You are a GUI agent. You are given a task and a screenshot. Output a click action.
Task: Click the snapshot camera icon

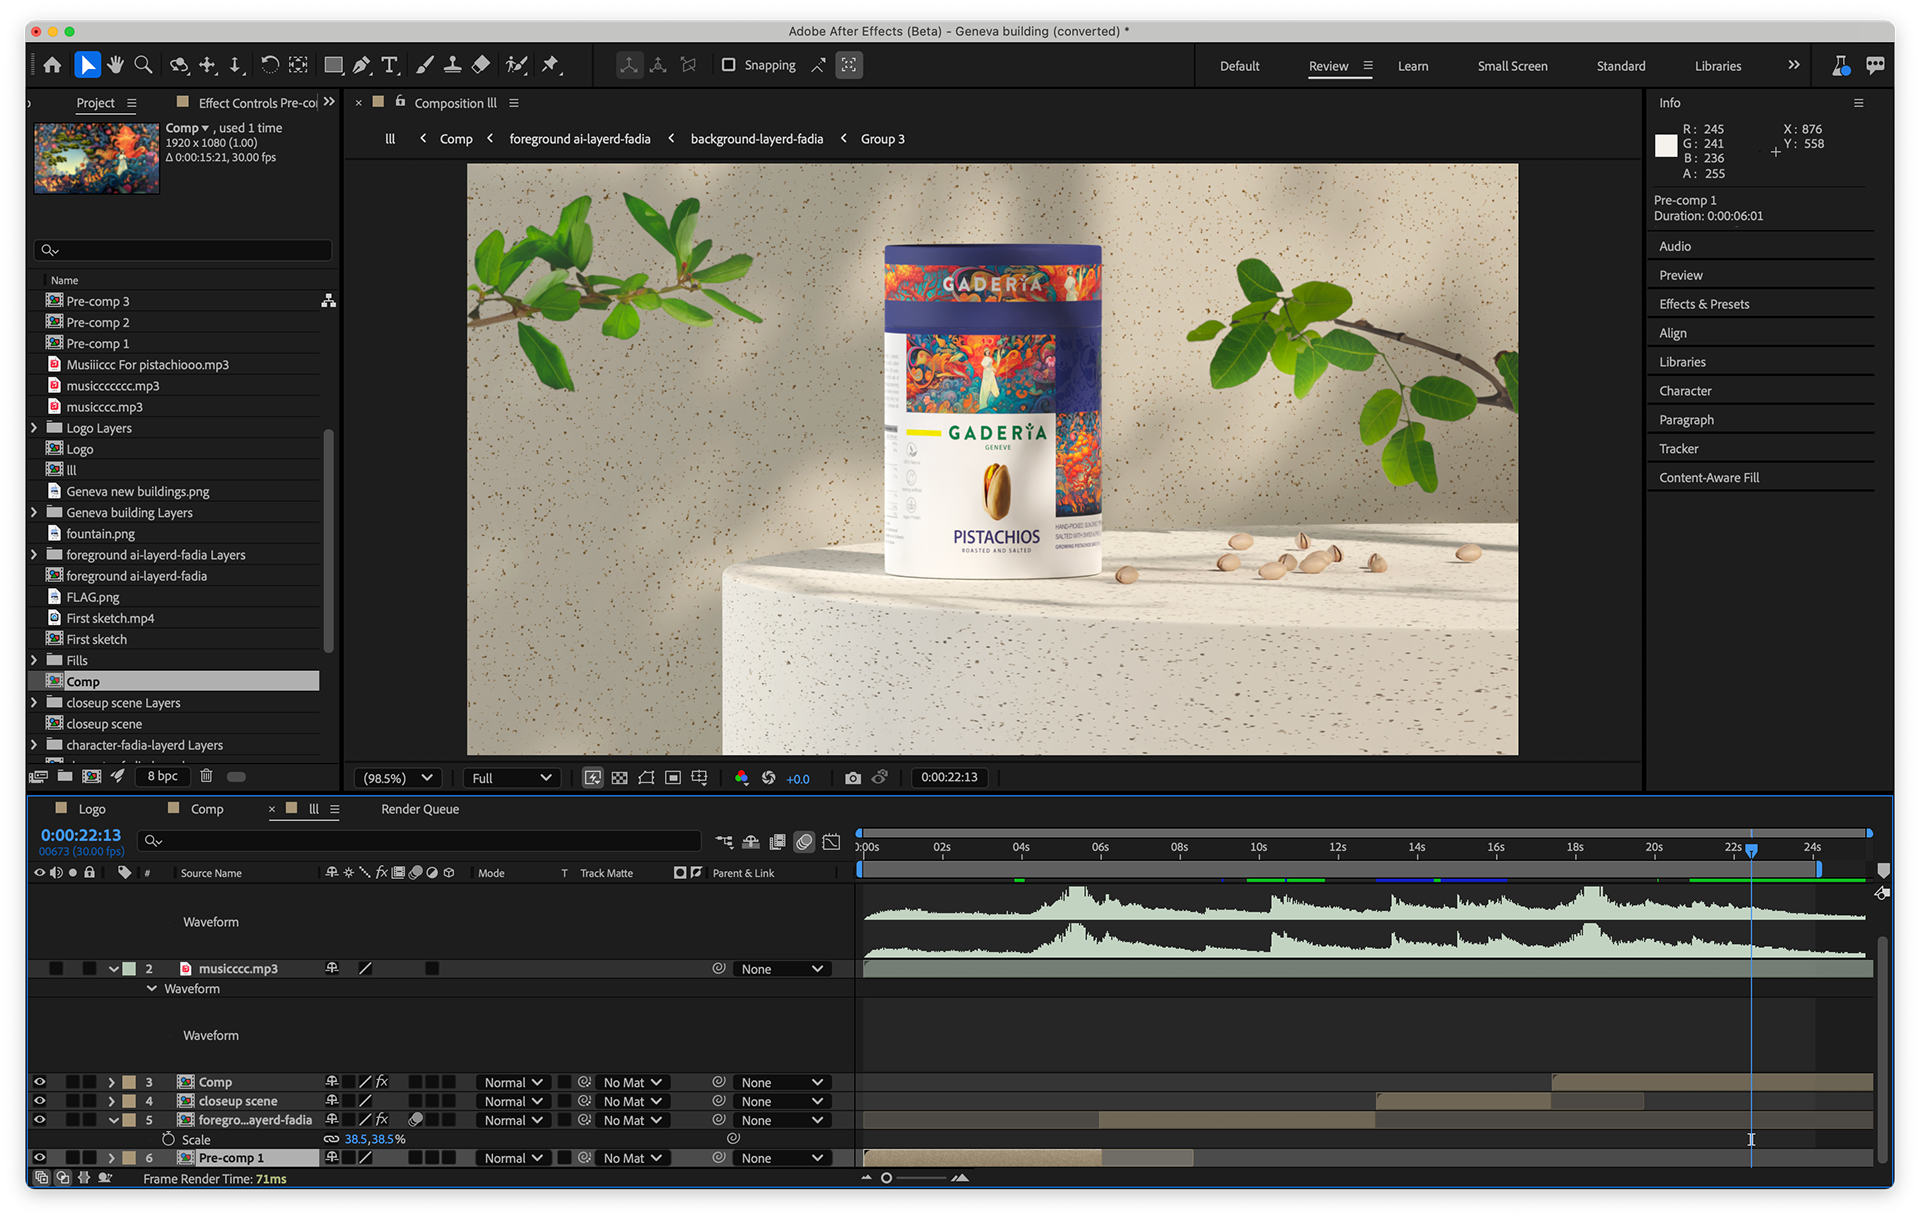coord(852,778)
